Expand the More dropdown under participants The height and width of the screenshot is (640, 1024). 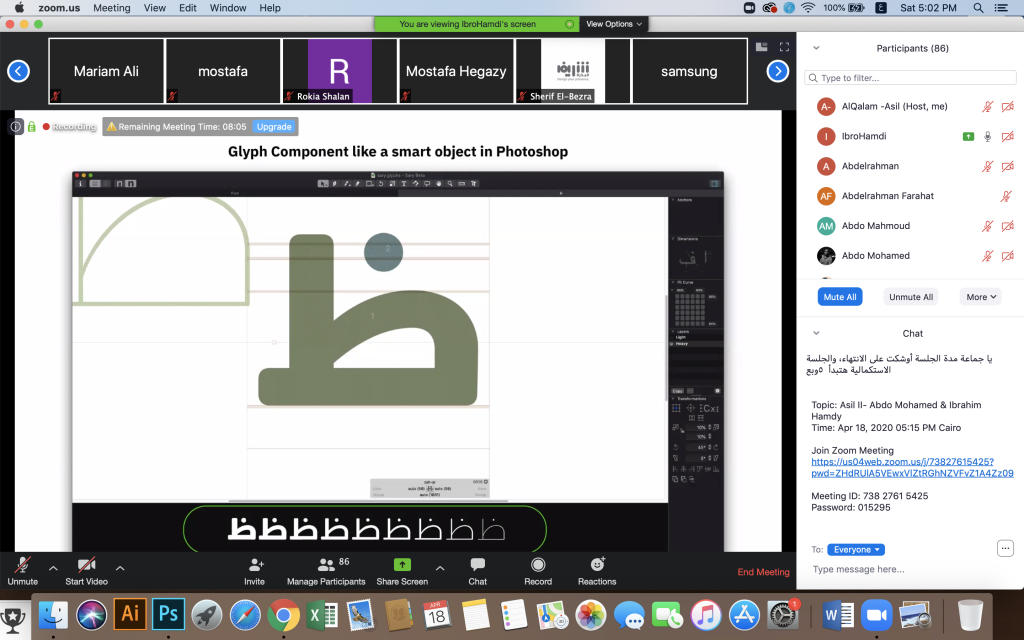point(980,297)
